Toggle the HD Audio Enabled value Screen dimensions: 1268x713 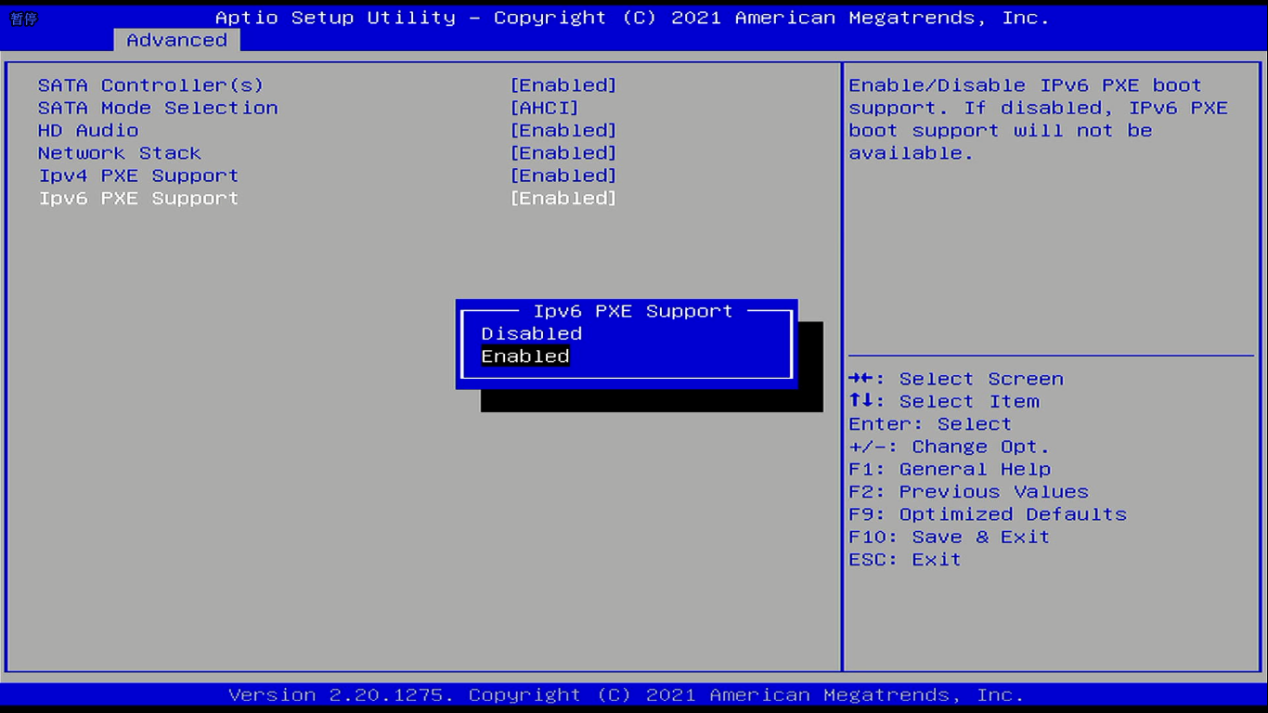pyautogui.click(x=563, y=131)
